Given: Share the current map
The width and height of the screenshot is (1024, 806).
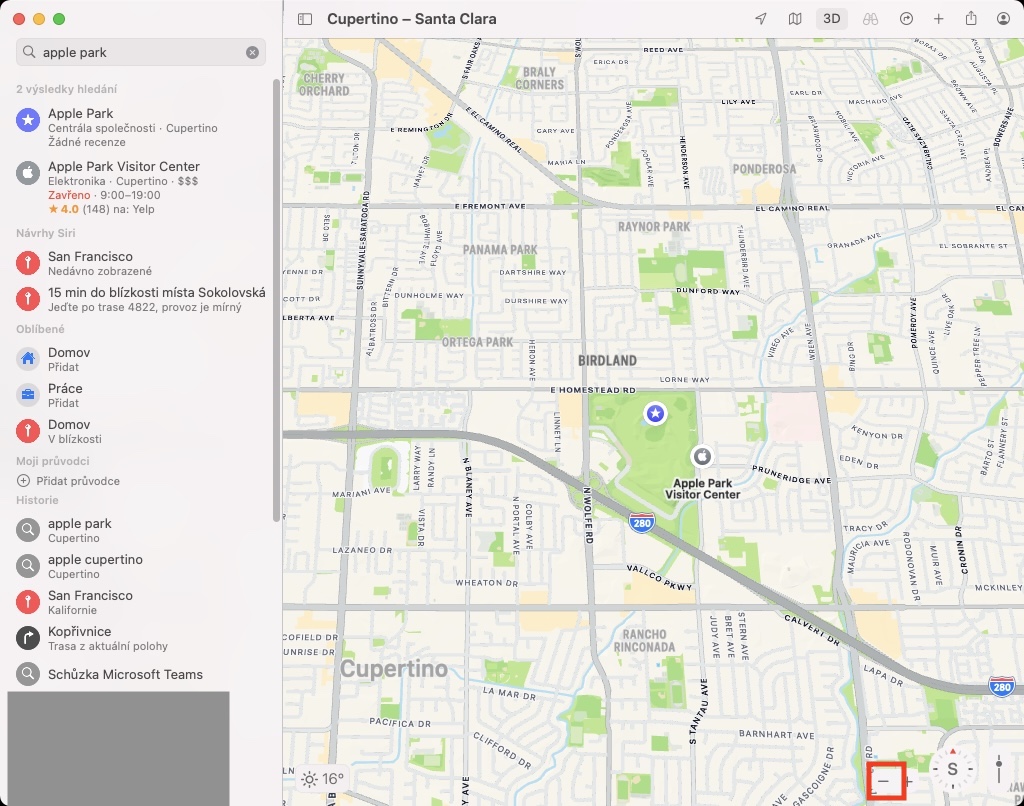Looking at the screenshot, I should pos(971,18).
